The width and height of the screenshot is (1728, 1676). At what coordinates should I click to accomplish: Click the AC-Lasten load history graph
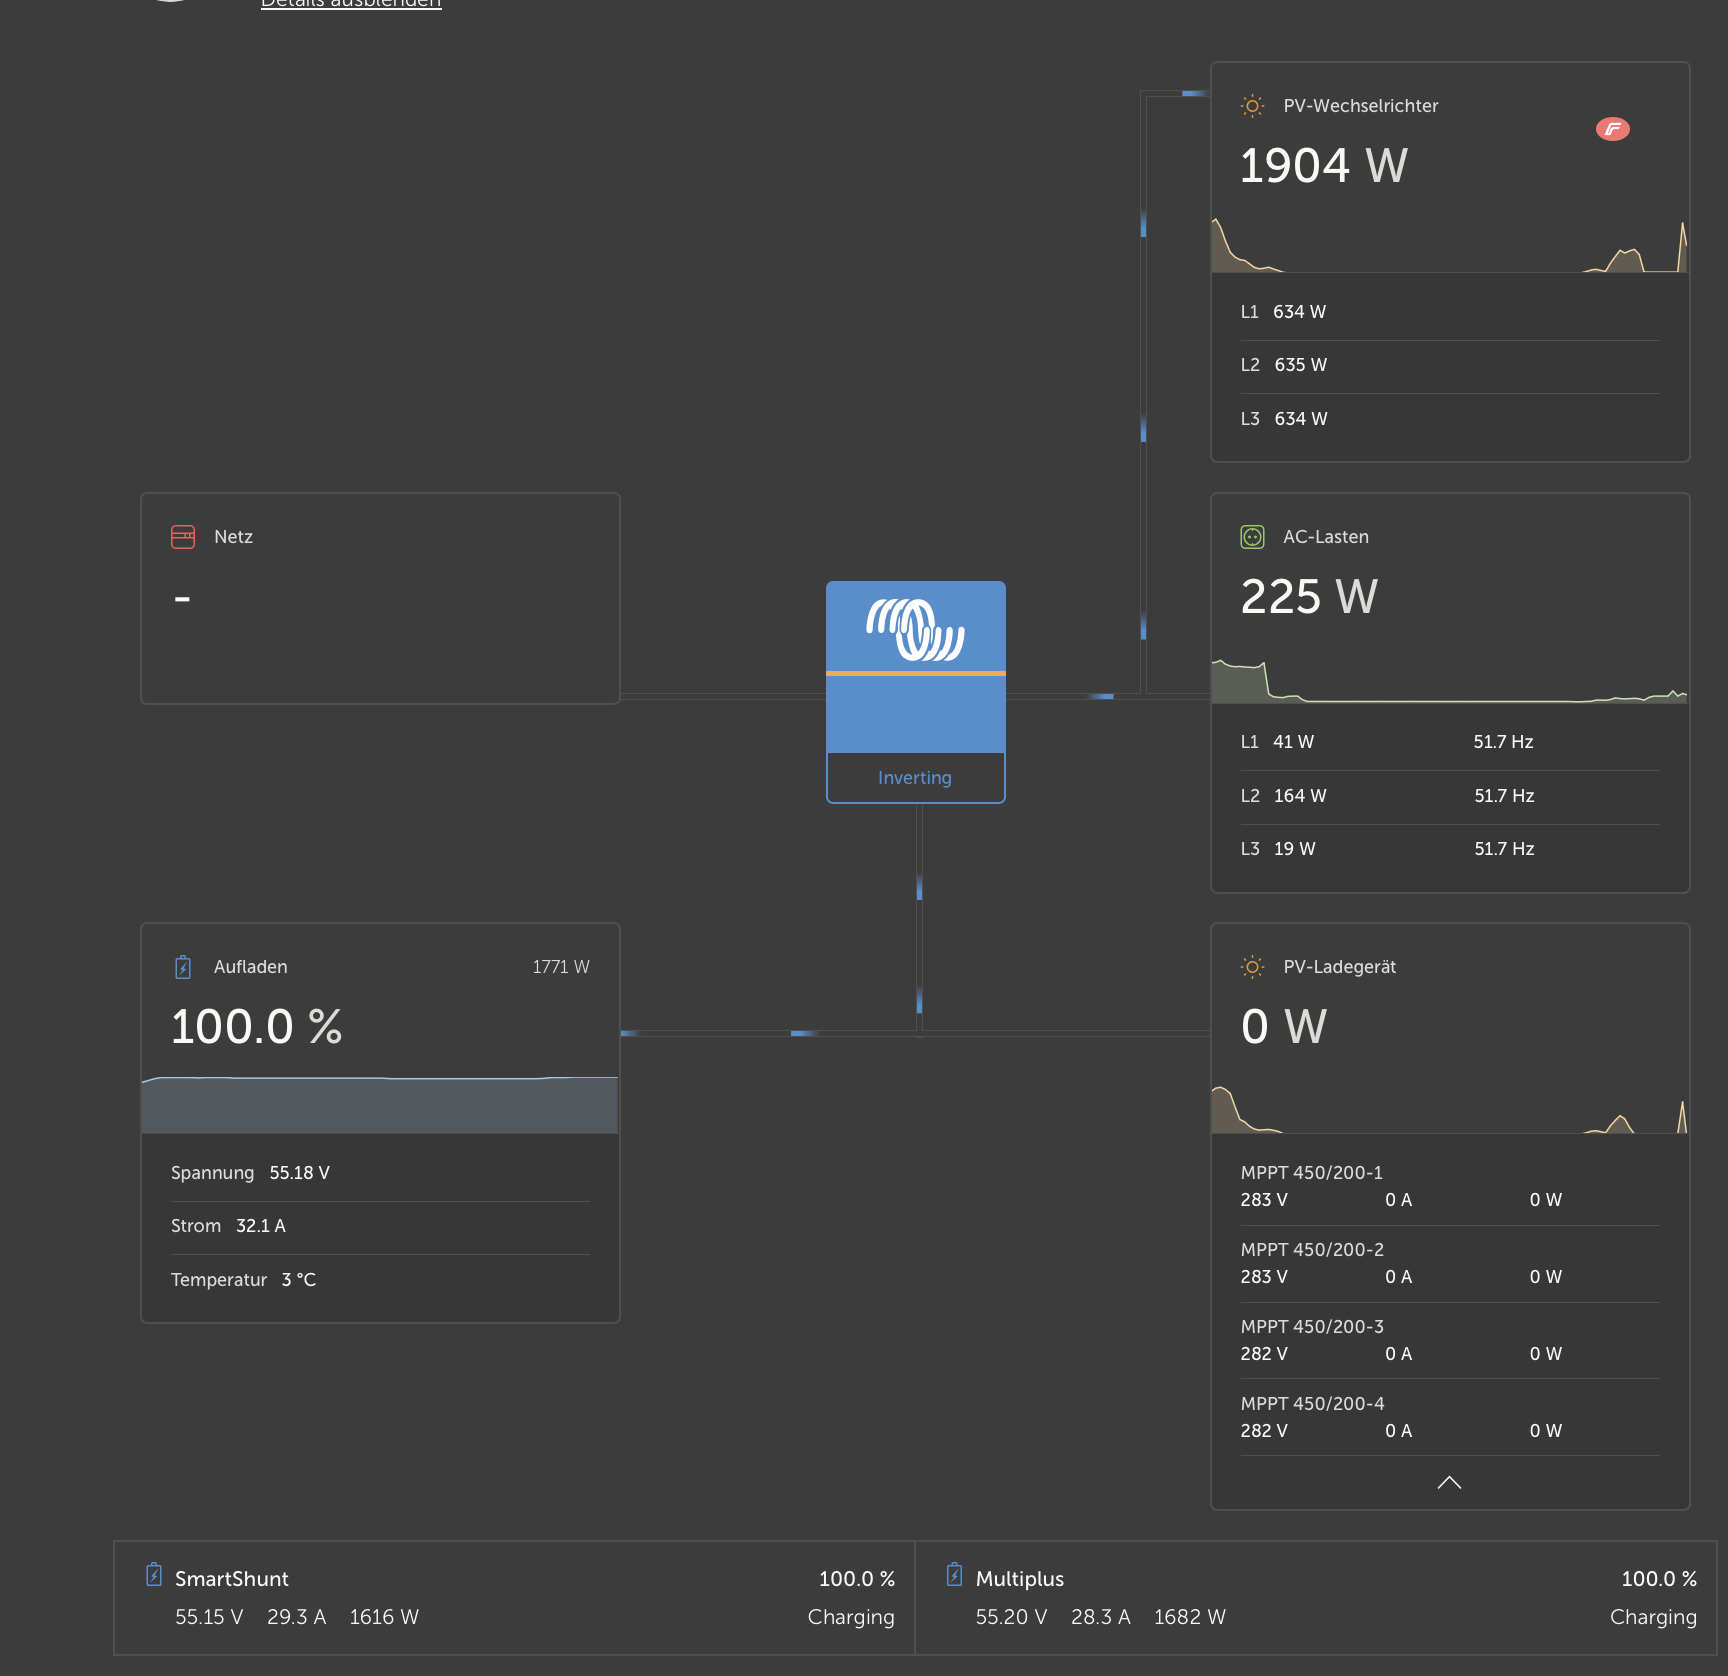[x=1449, y=682]
